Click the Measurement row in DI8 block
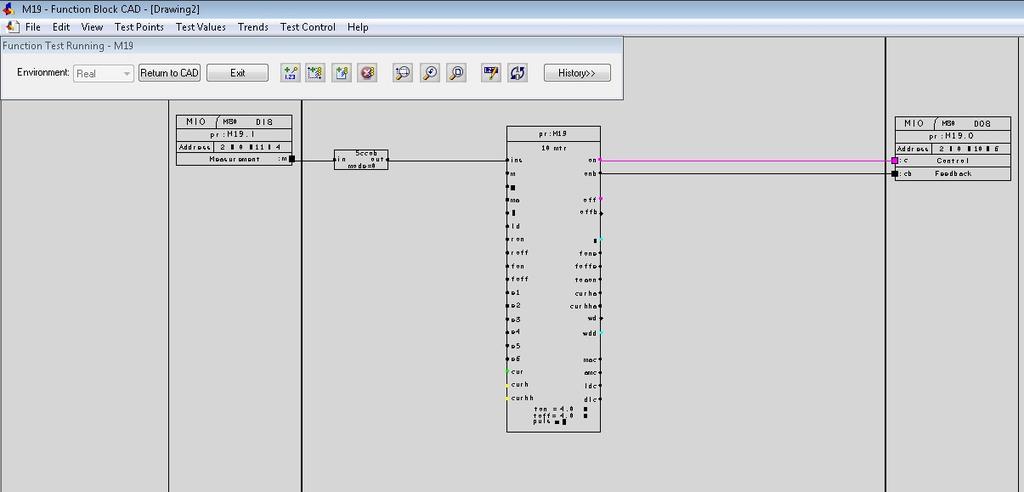The image size is (1024, 492). point(234,159)
